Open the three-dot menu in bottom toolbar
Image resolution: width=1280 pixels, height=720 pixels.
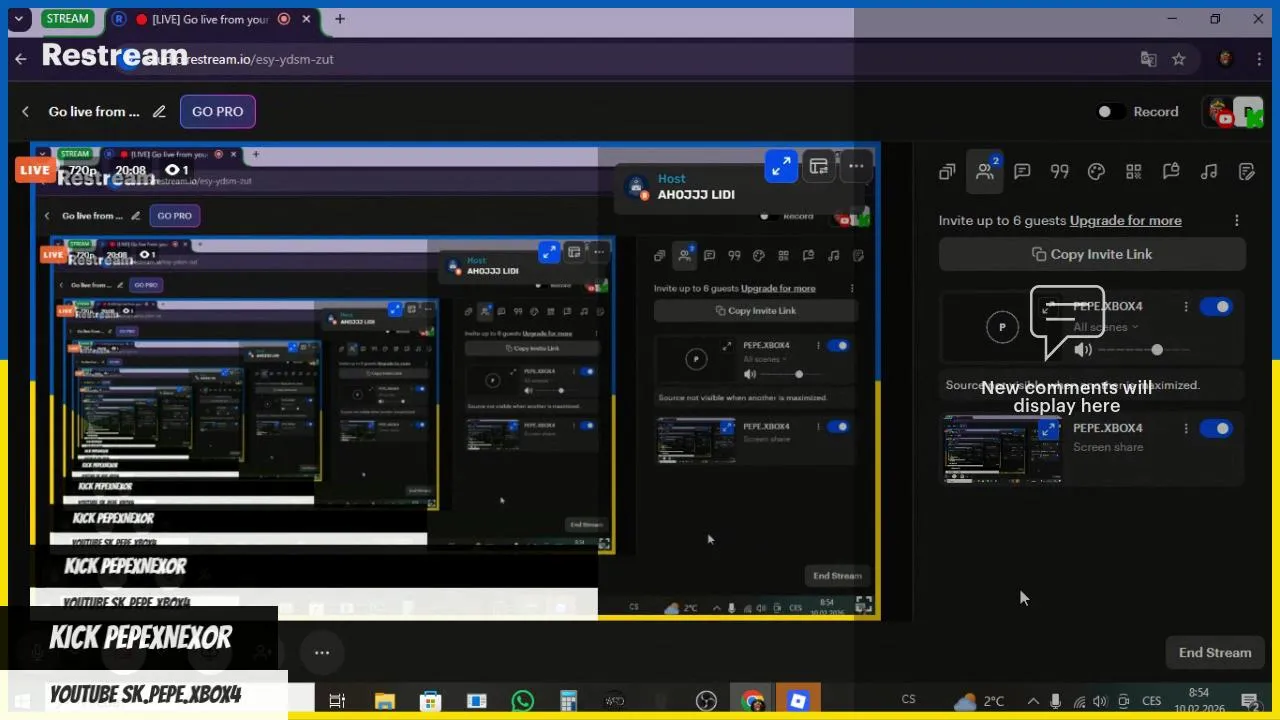322,652
